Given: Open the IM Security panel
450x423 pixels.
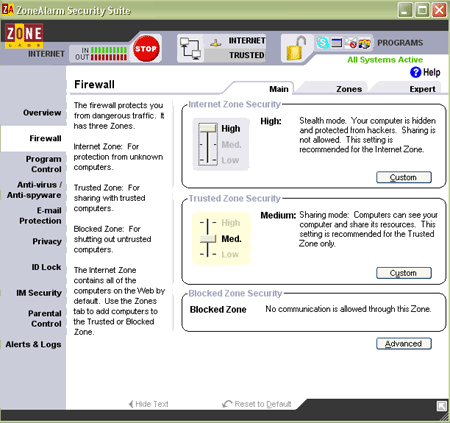Looking at the screenshot, I should [x=39, y=293].
